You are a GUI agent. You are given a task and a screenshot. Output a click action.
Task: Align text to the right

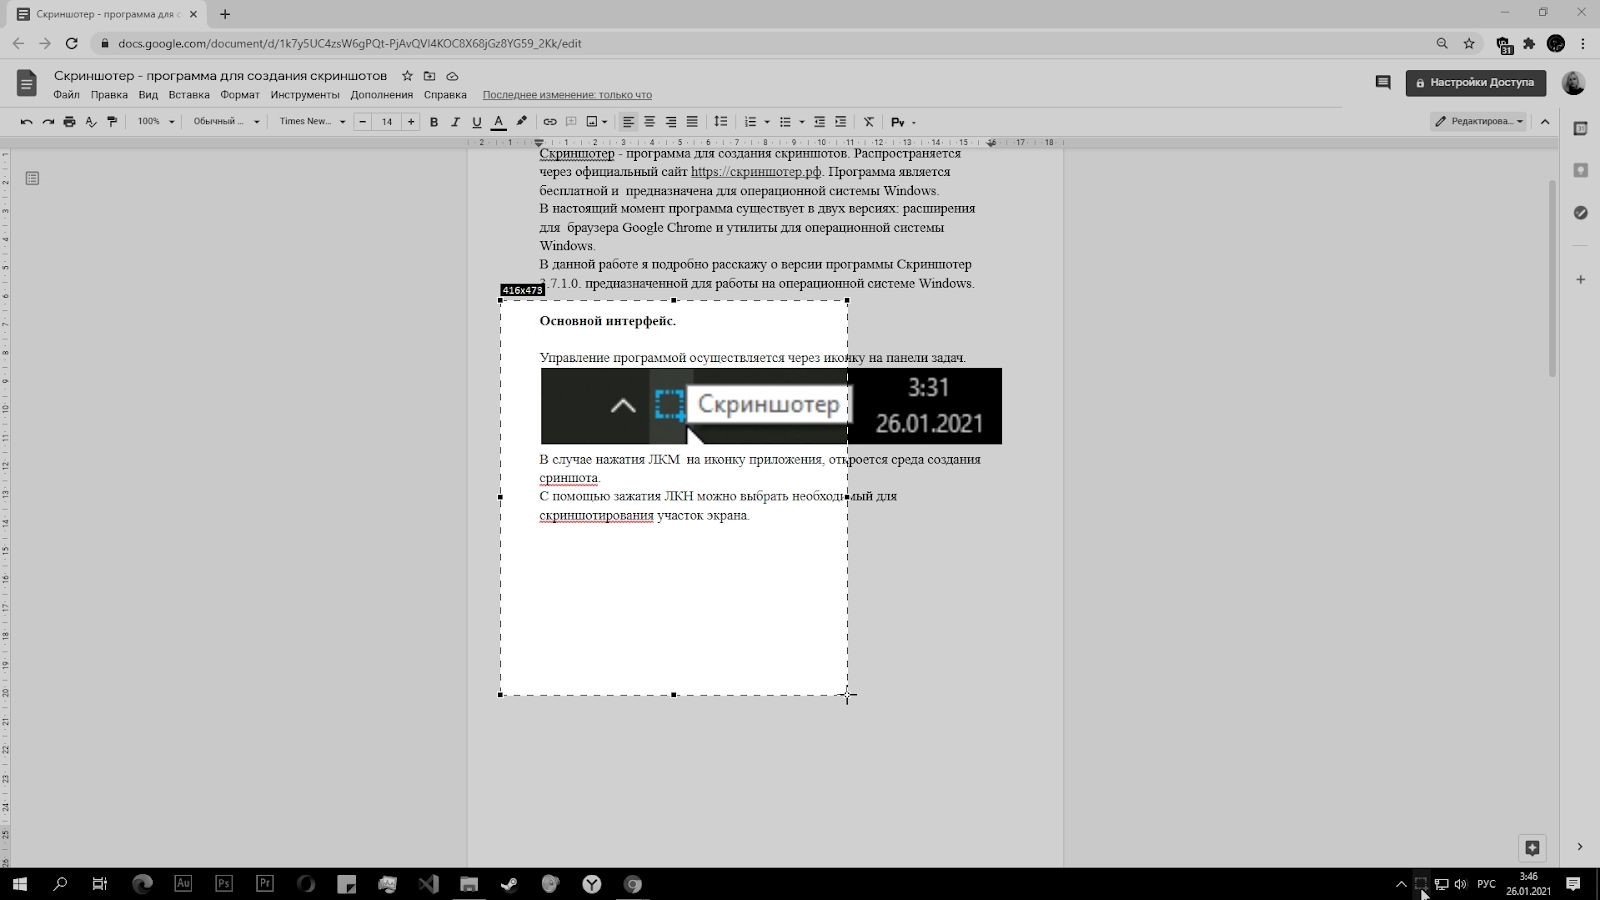(x=671, y=122)
